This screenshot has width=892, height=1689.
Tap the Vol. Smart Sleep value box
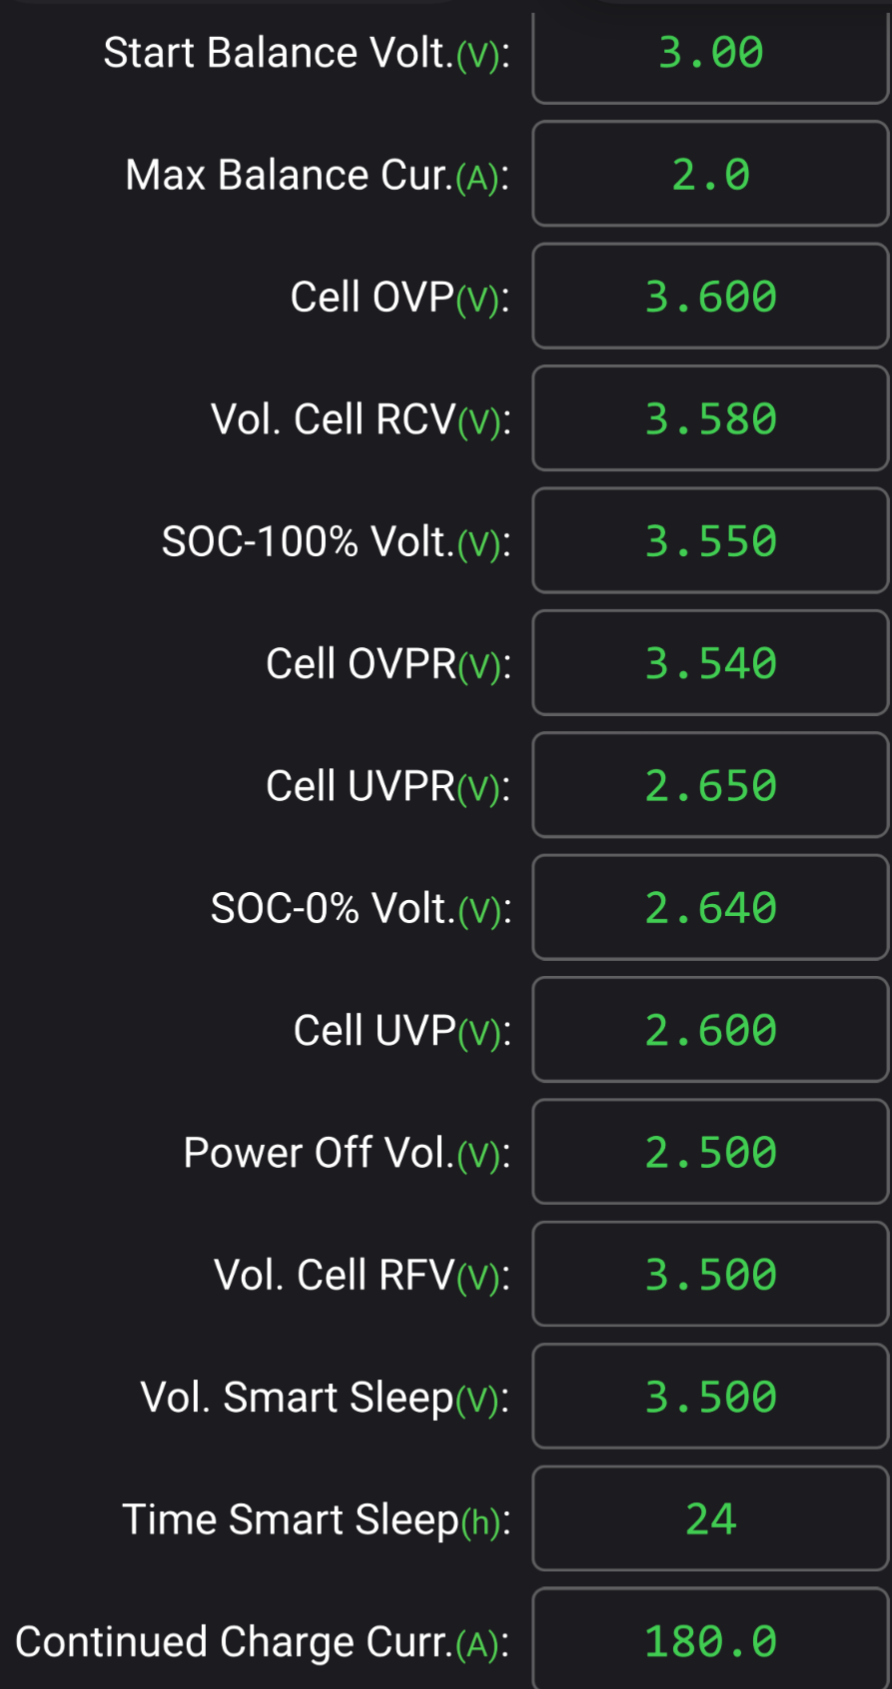[x=710, y=1397]
